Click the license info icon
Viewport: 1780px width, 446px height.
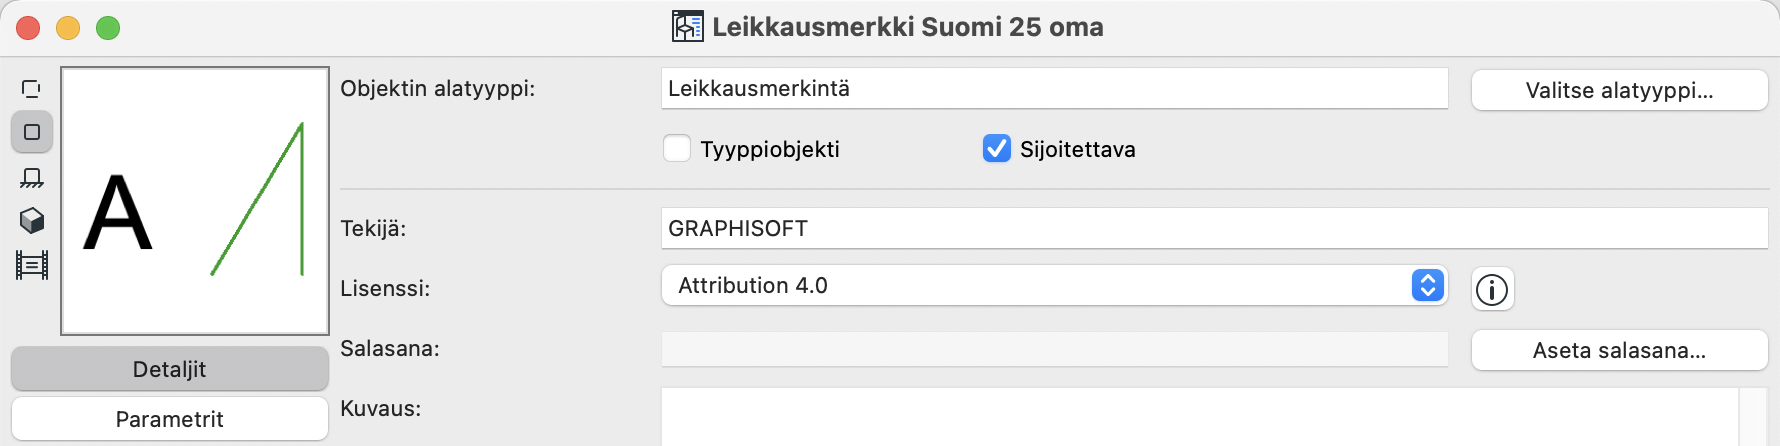tap(1492, 290)
